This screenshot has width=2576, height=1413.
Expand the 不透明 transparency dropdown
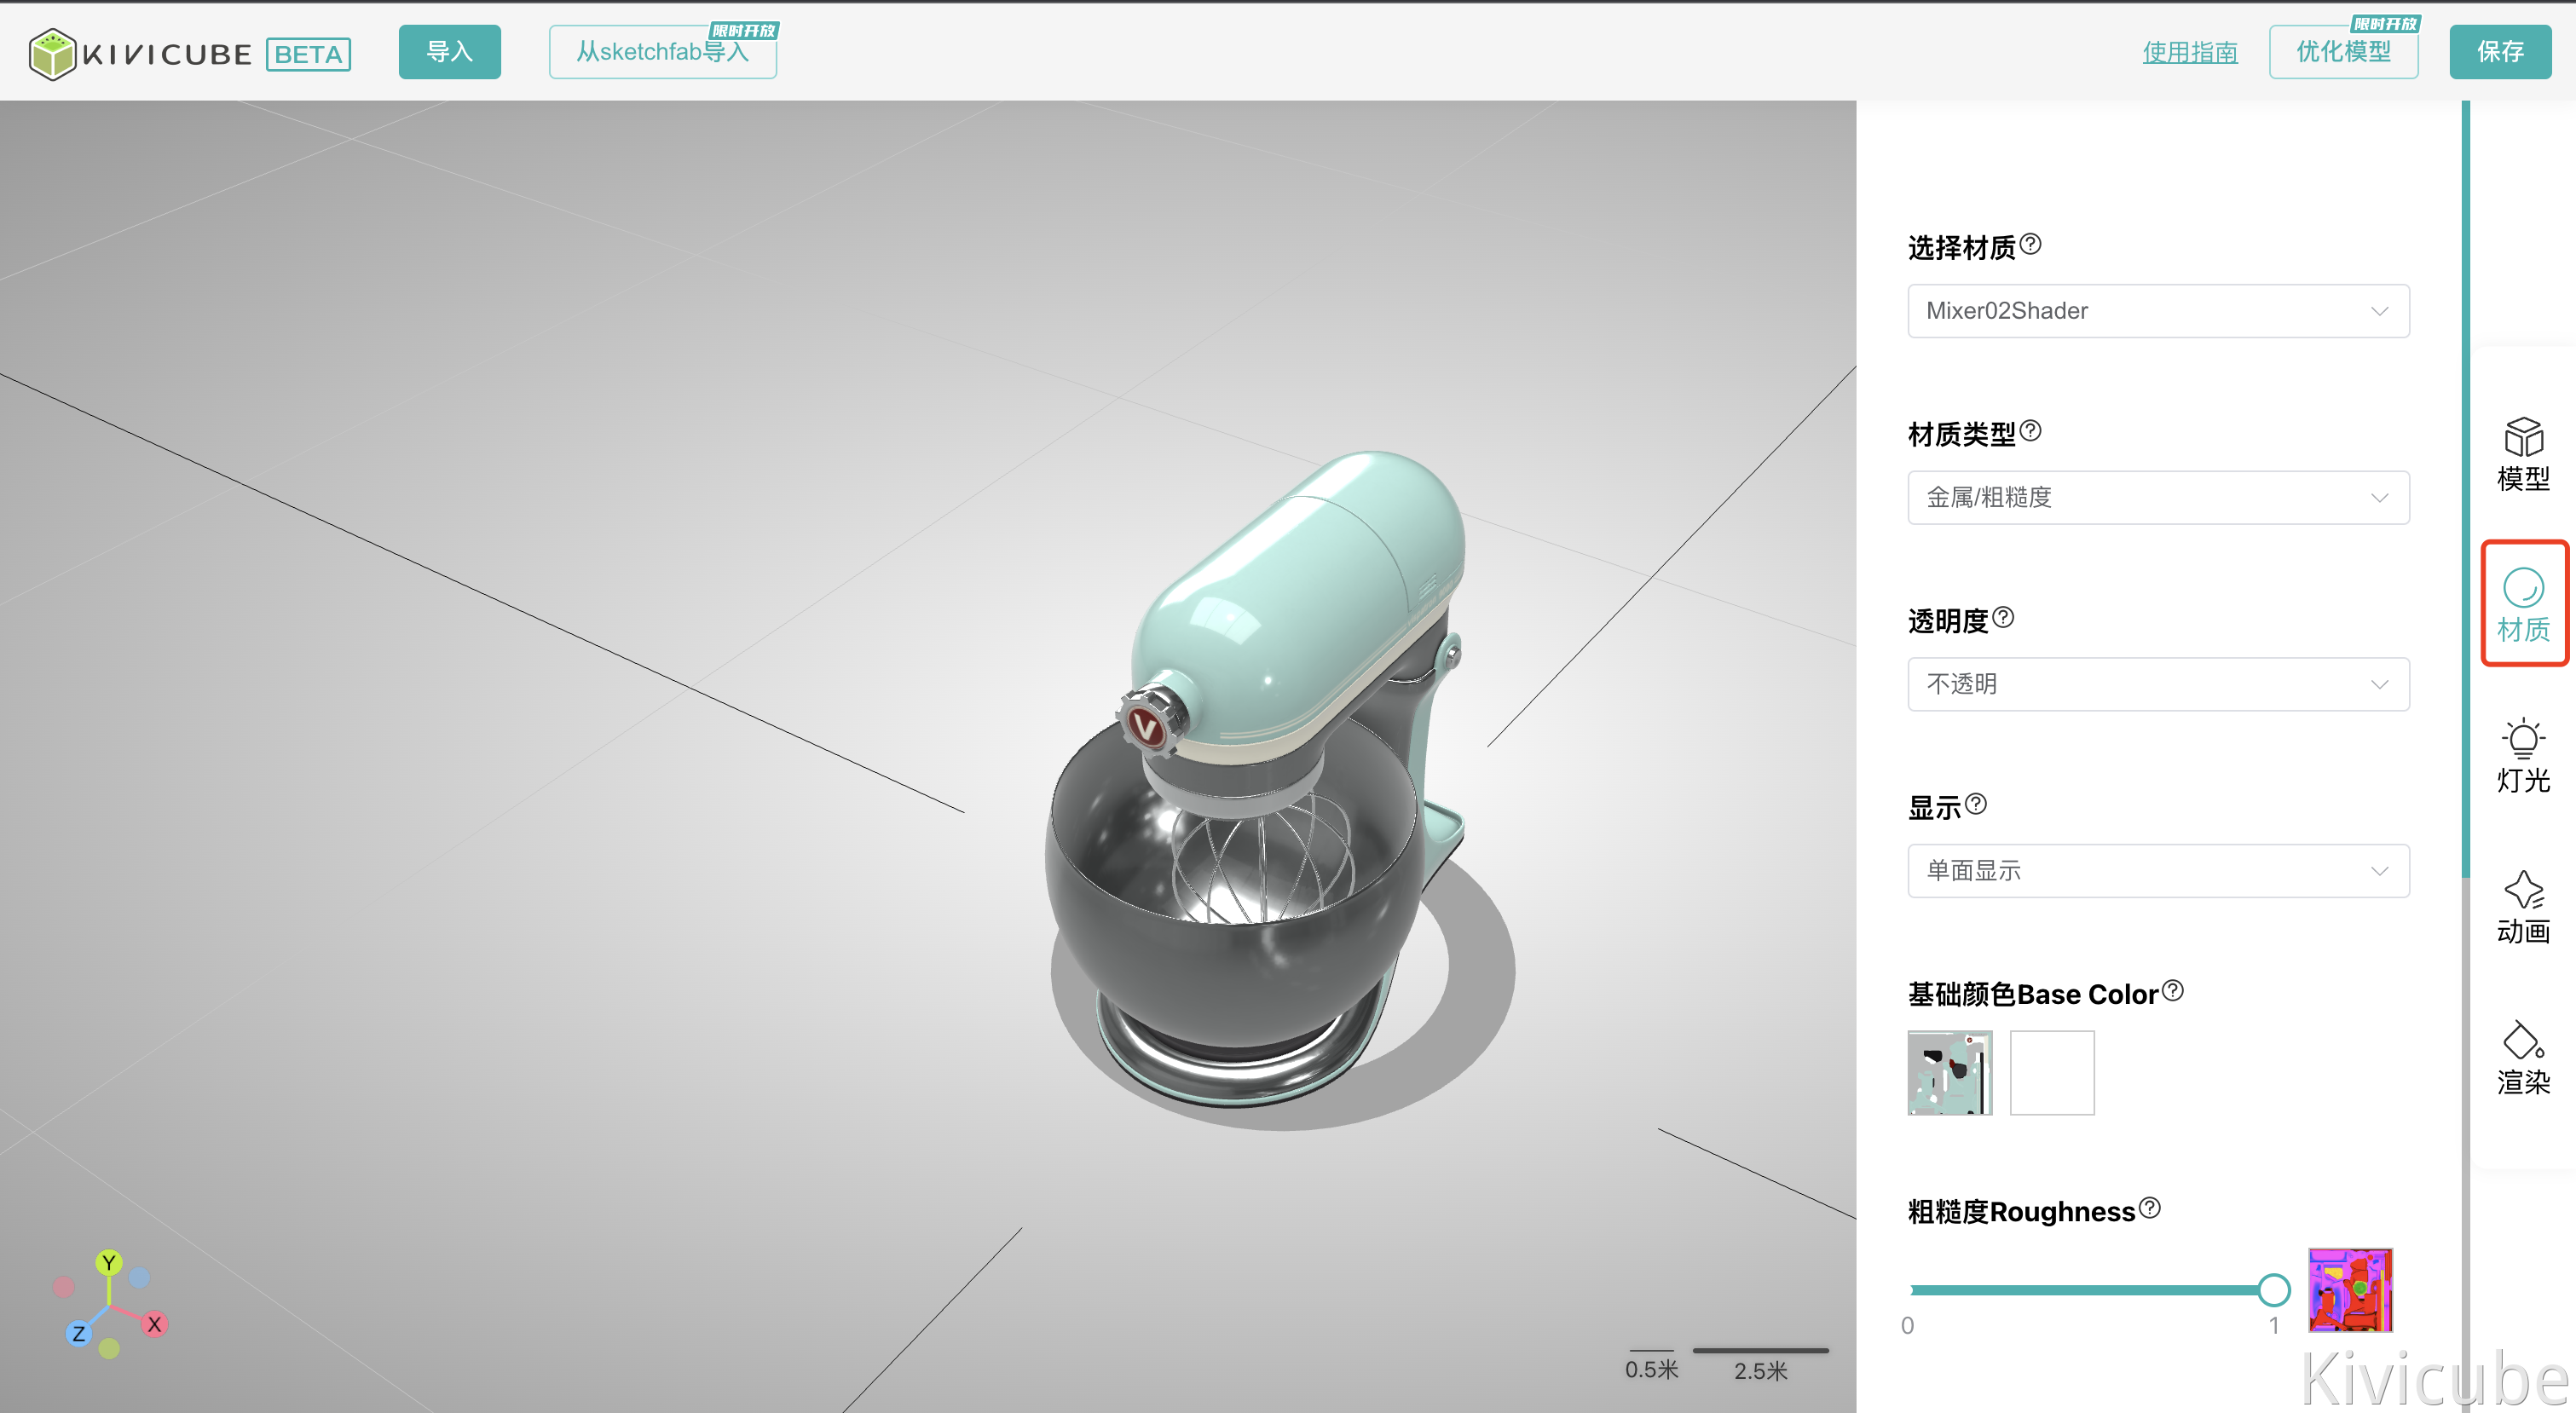pos(2158,684)
